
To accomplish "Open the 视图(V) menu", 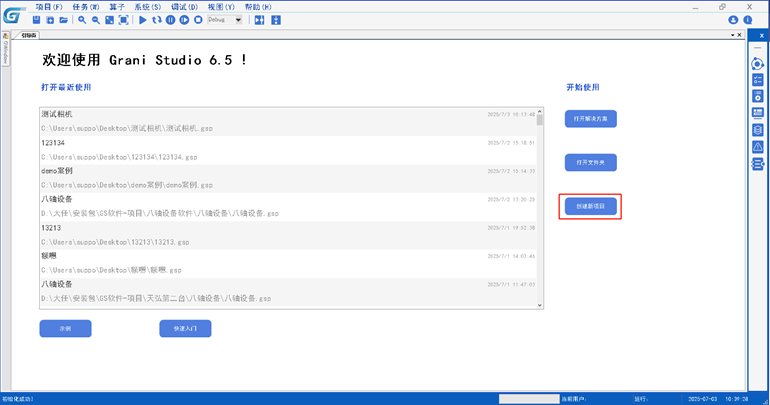I will [x=221, y=7].
